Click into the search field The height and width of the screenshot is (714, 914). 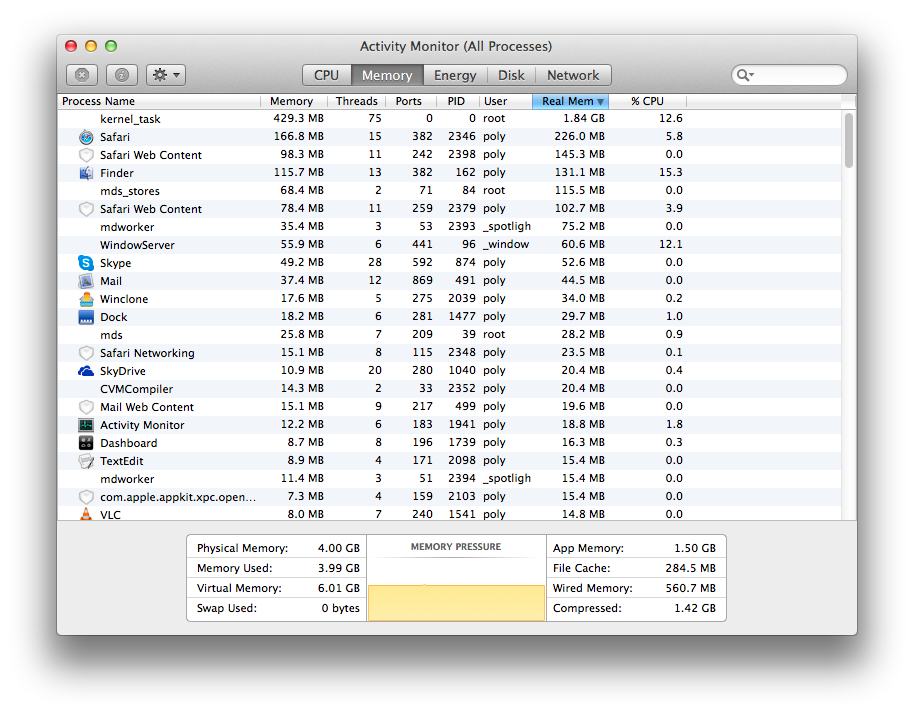coord(789,75)
